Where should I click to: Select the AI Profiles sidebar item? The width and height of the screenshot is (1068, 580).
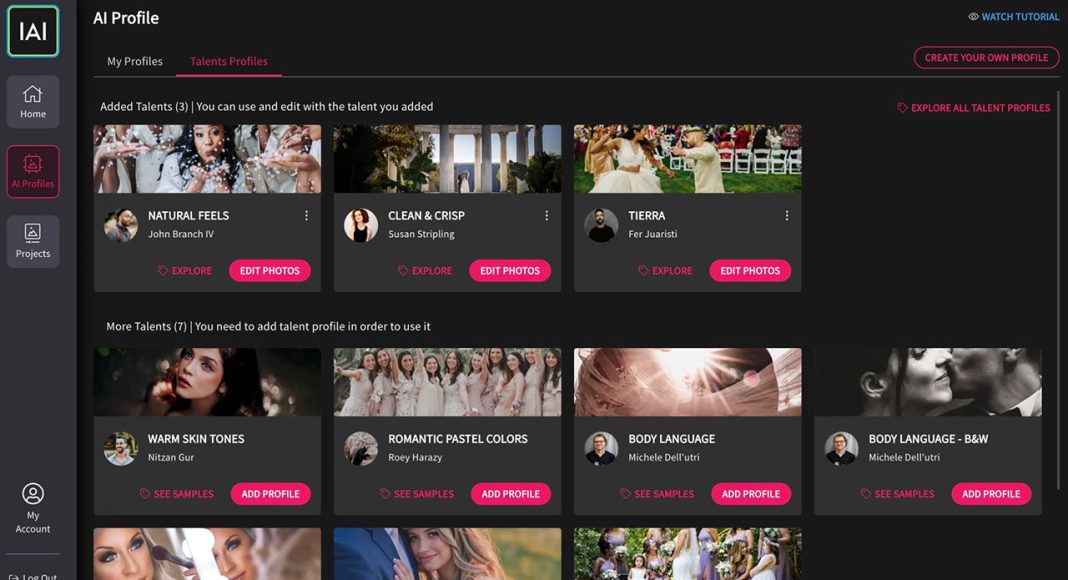click(x=33, y=172)
